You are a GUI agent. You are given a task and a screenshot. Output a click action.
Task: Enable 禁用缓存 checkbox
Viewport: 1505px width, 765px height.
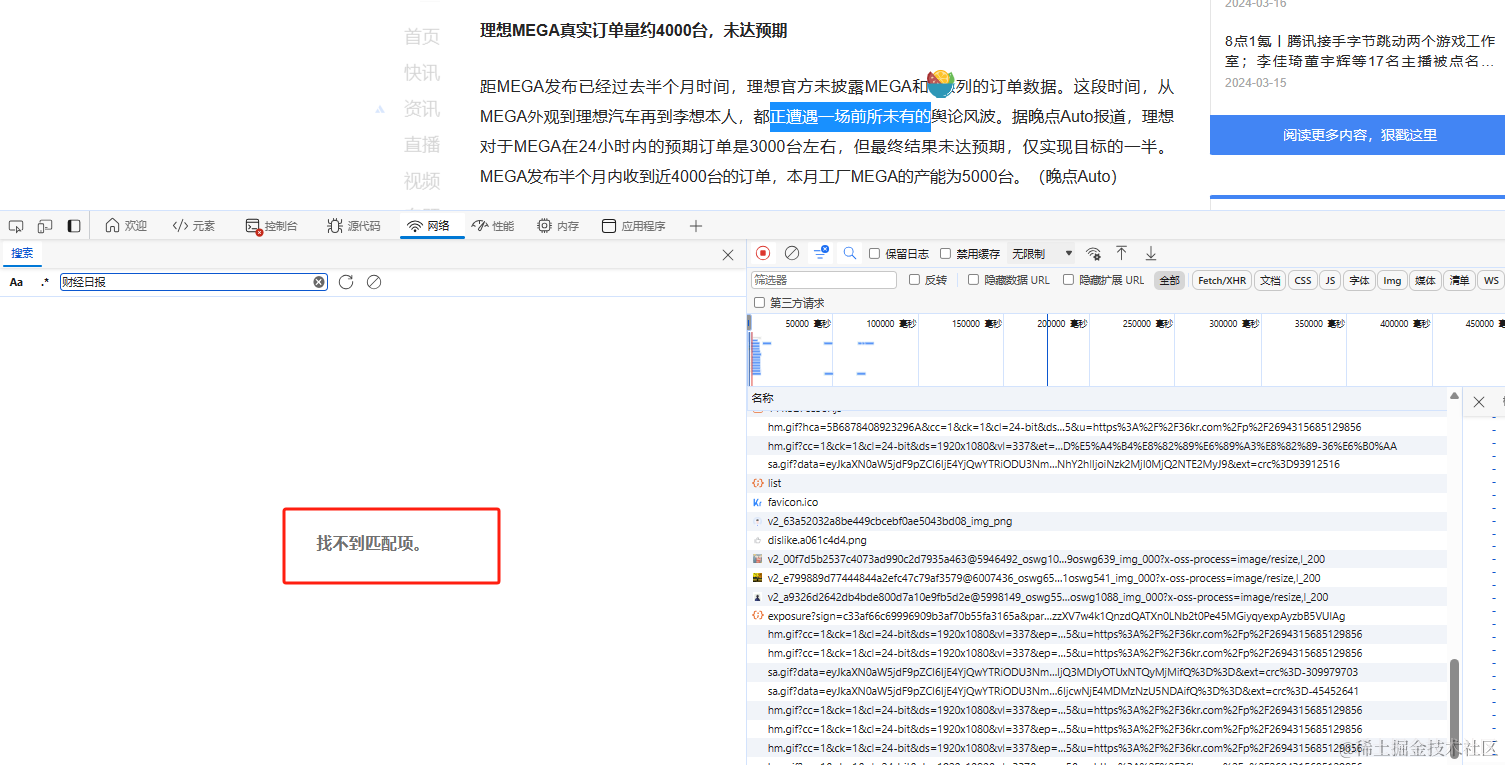[946, 254]
